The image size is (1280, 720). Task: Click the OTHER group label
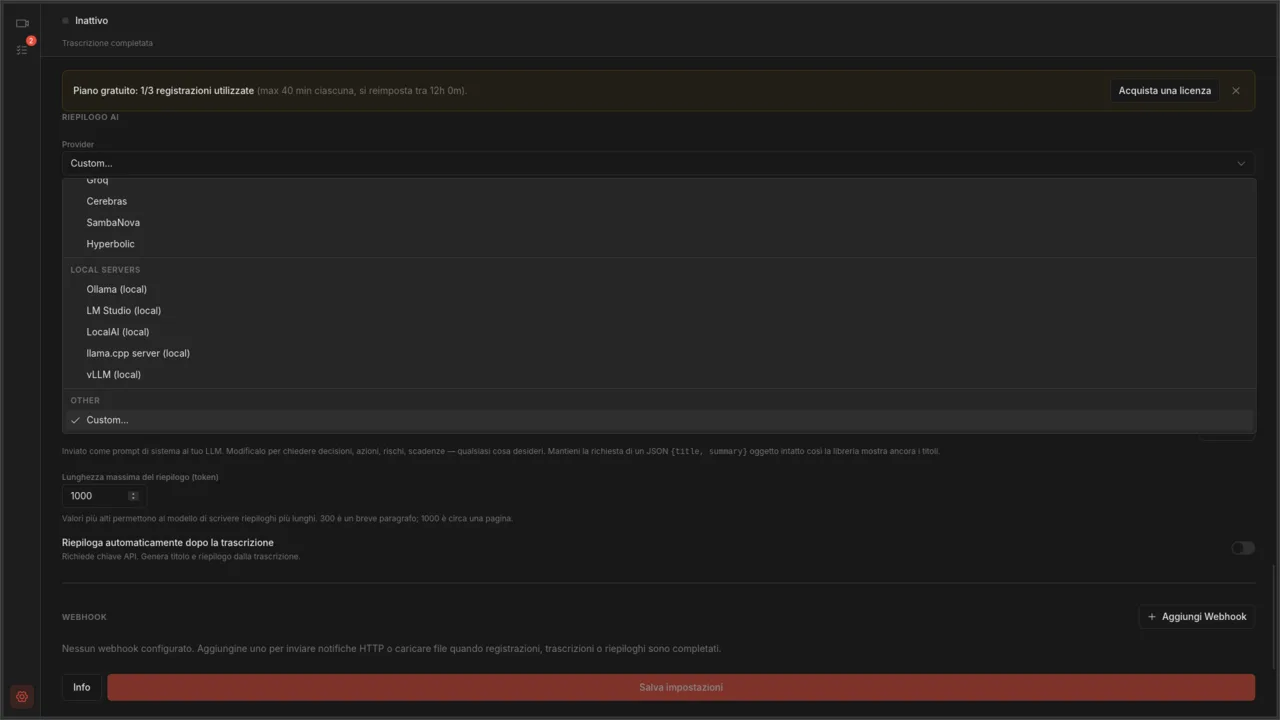pos(85,400)
